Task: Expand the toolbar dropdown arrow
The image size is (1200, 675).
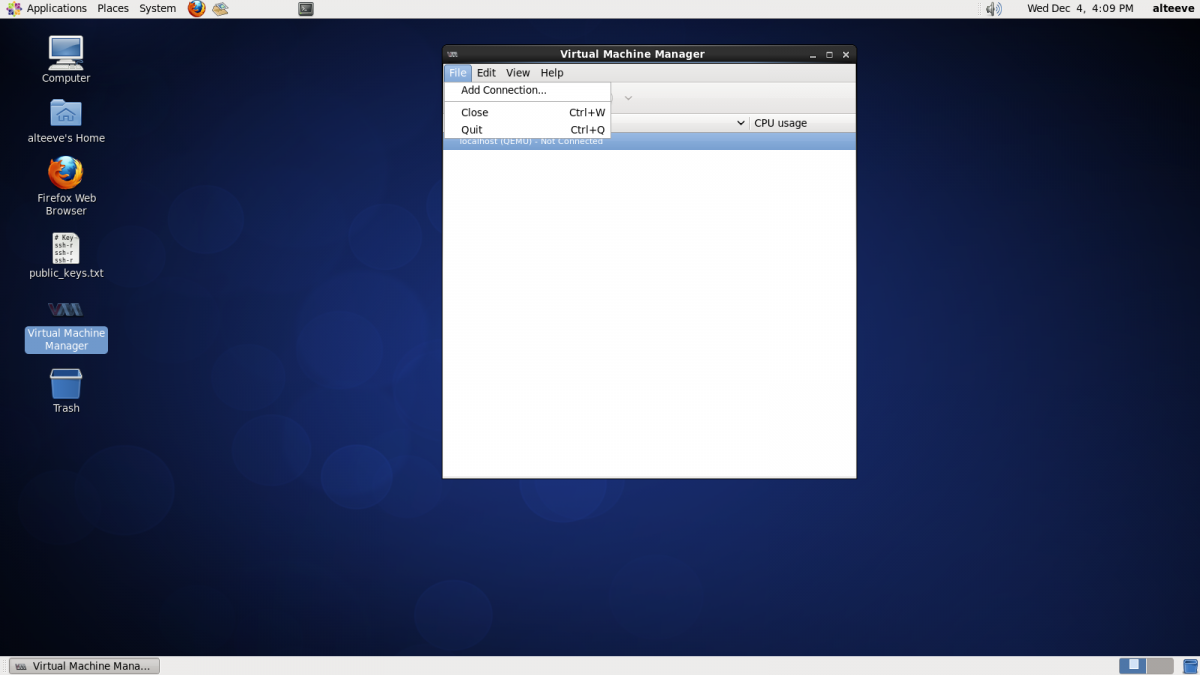Action: pyautogui.click(x=628, y=98)
